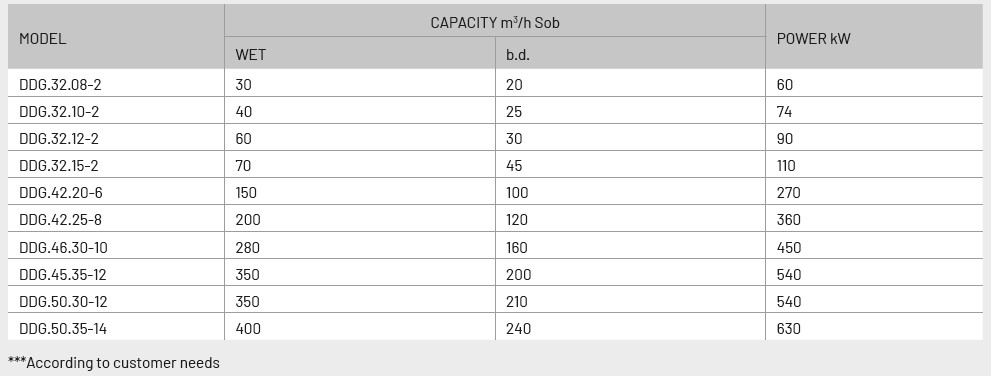Select model DDG.45.35-12

point(63,275)
